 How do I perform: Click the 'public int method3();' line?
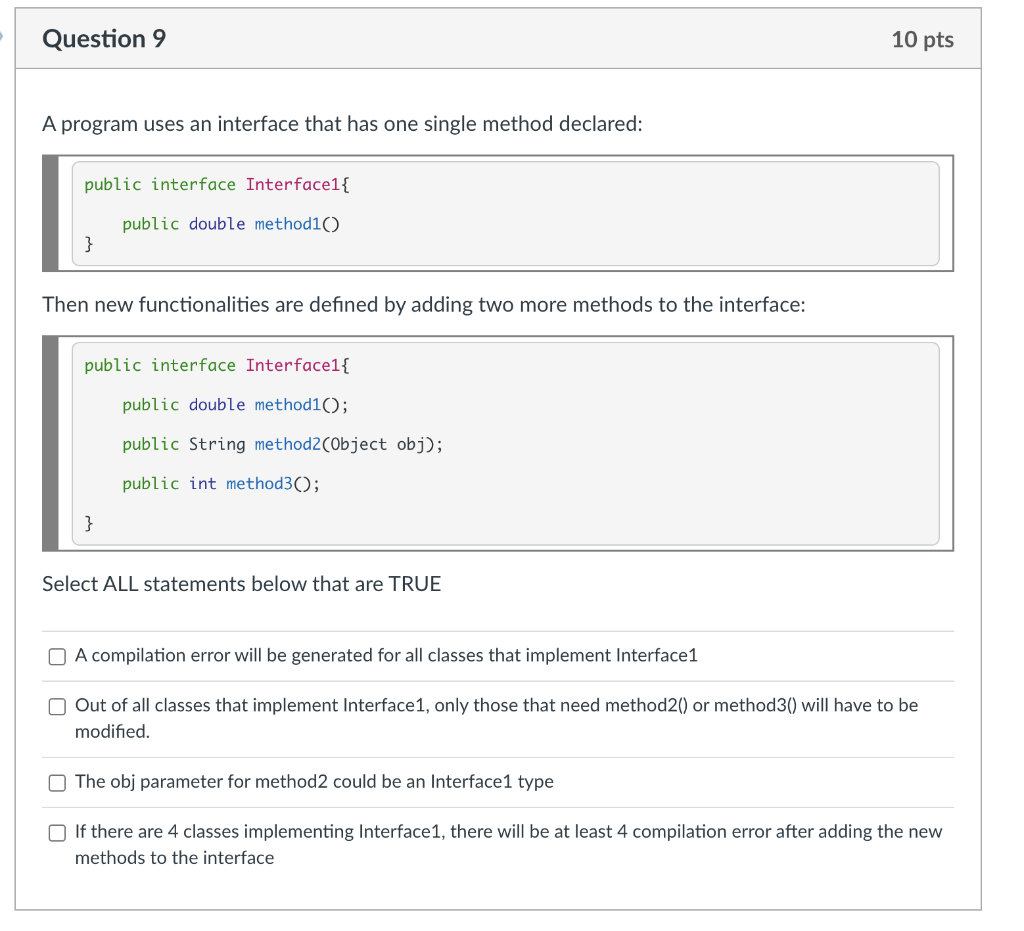point(220,483)
